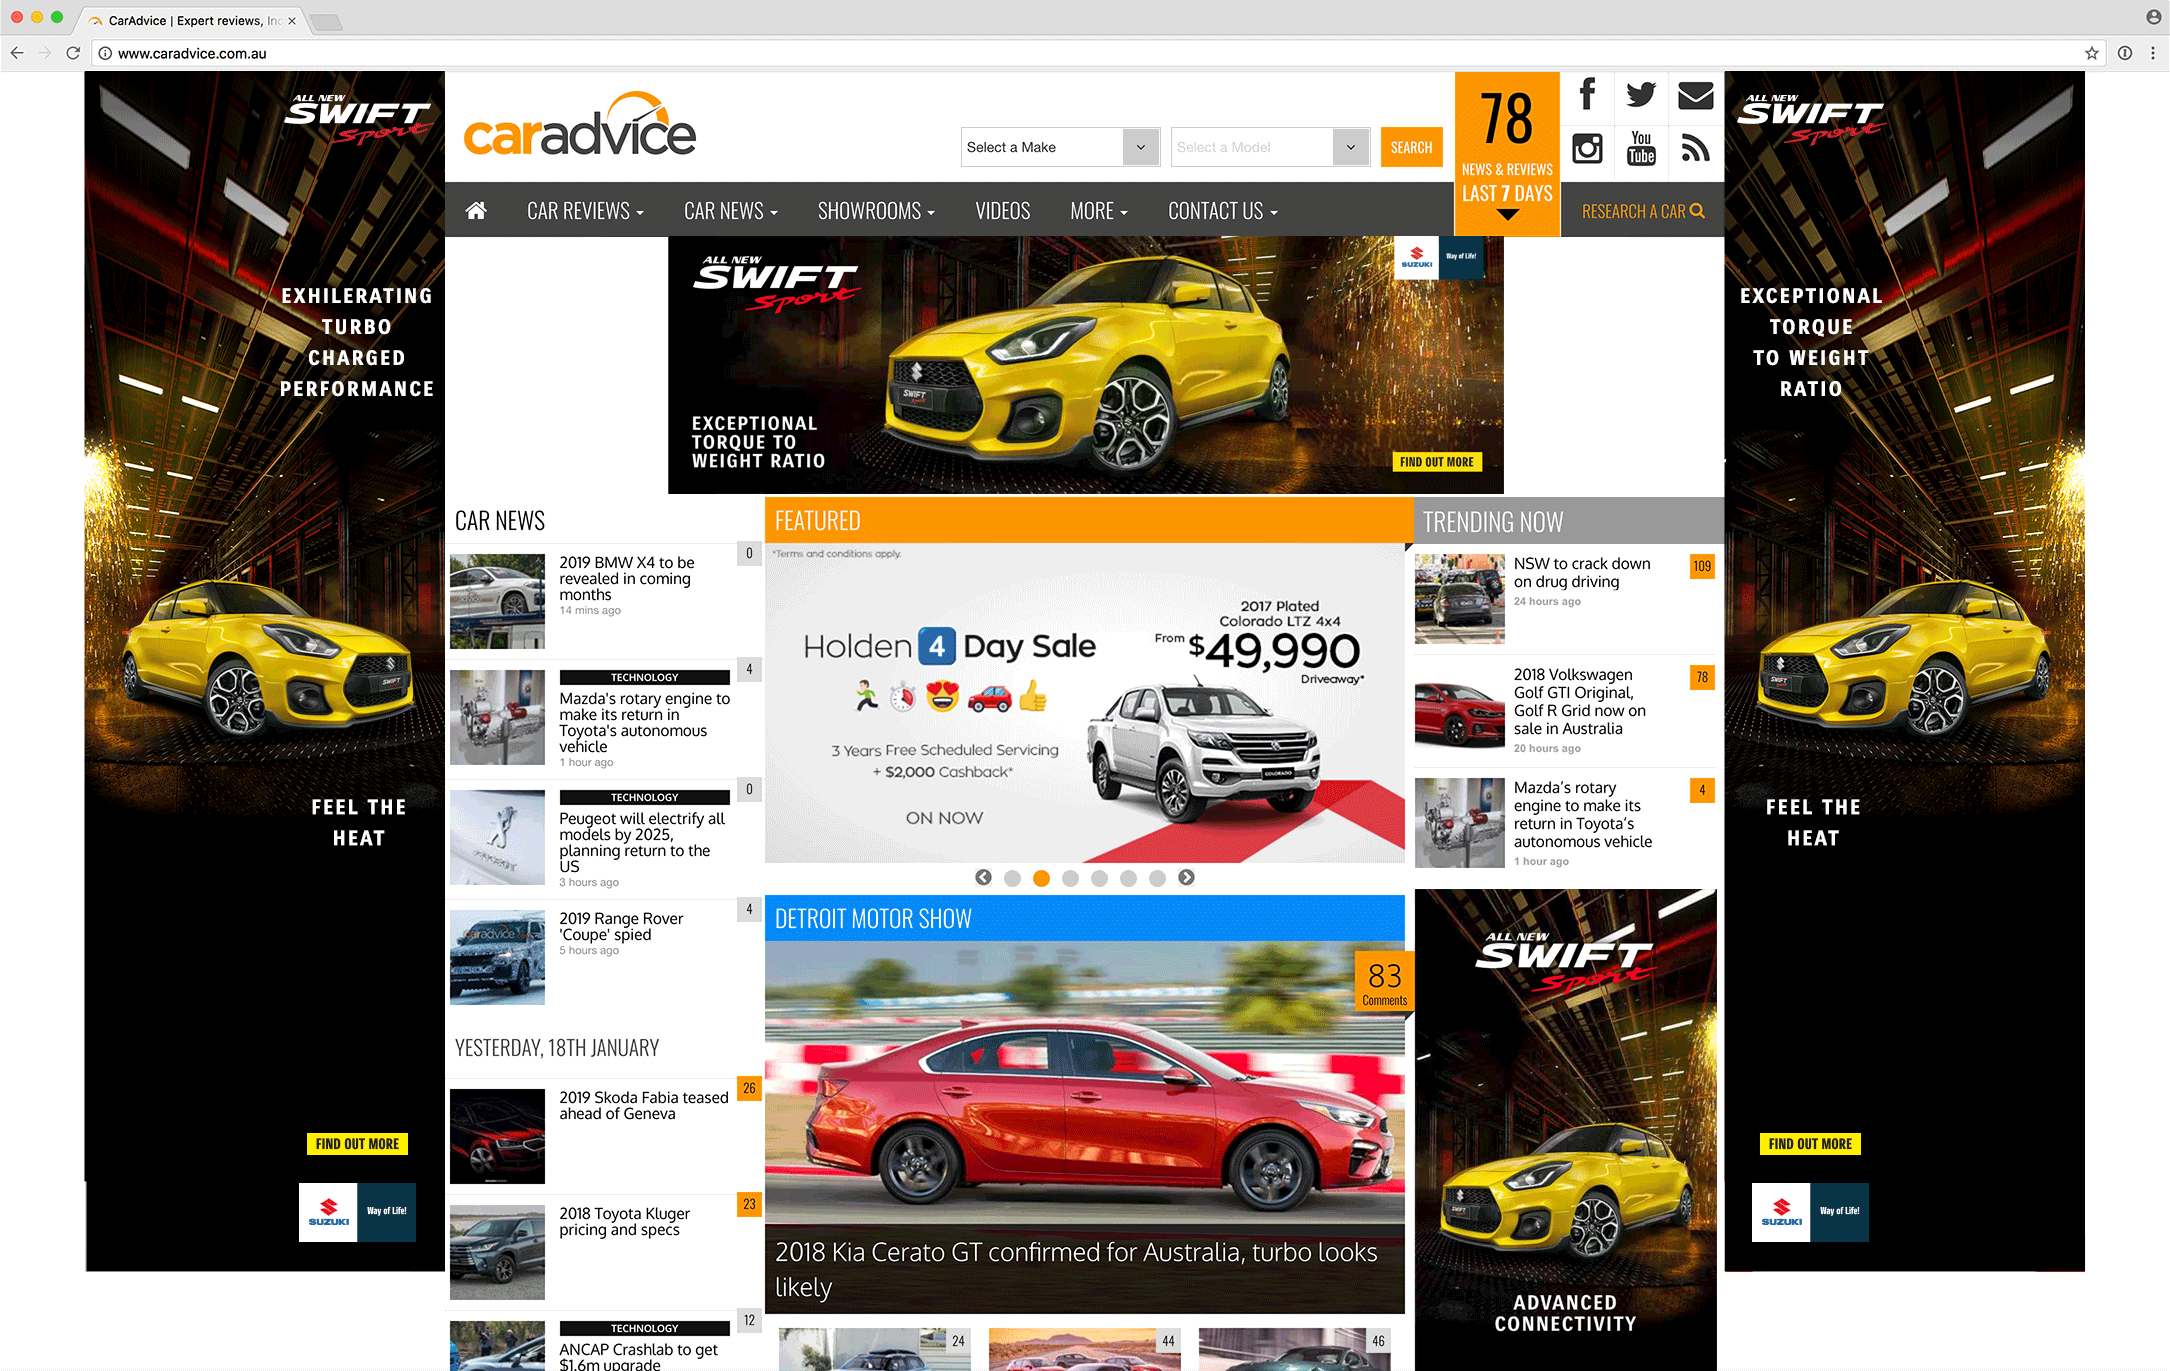Click the search magnifier next to Research A Car
Image resolution: width=2170 pixels, height=1371 pixels.
tap(1698, 210)
